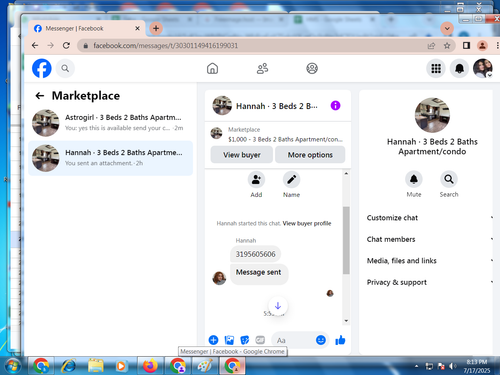Search in conversation magnifier icon
500x375 pixels.
[x=449, y=179]
